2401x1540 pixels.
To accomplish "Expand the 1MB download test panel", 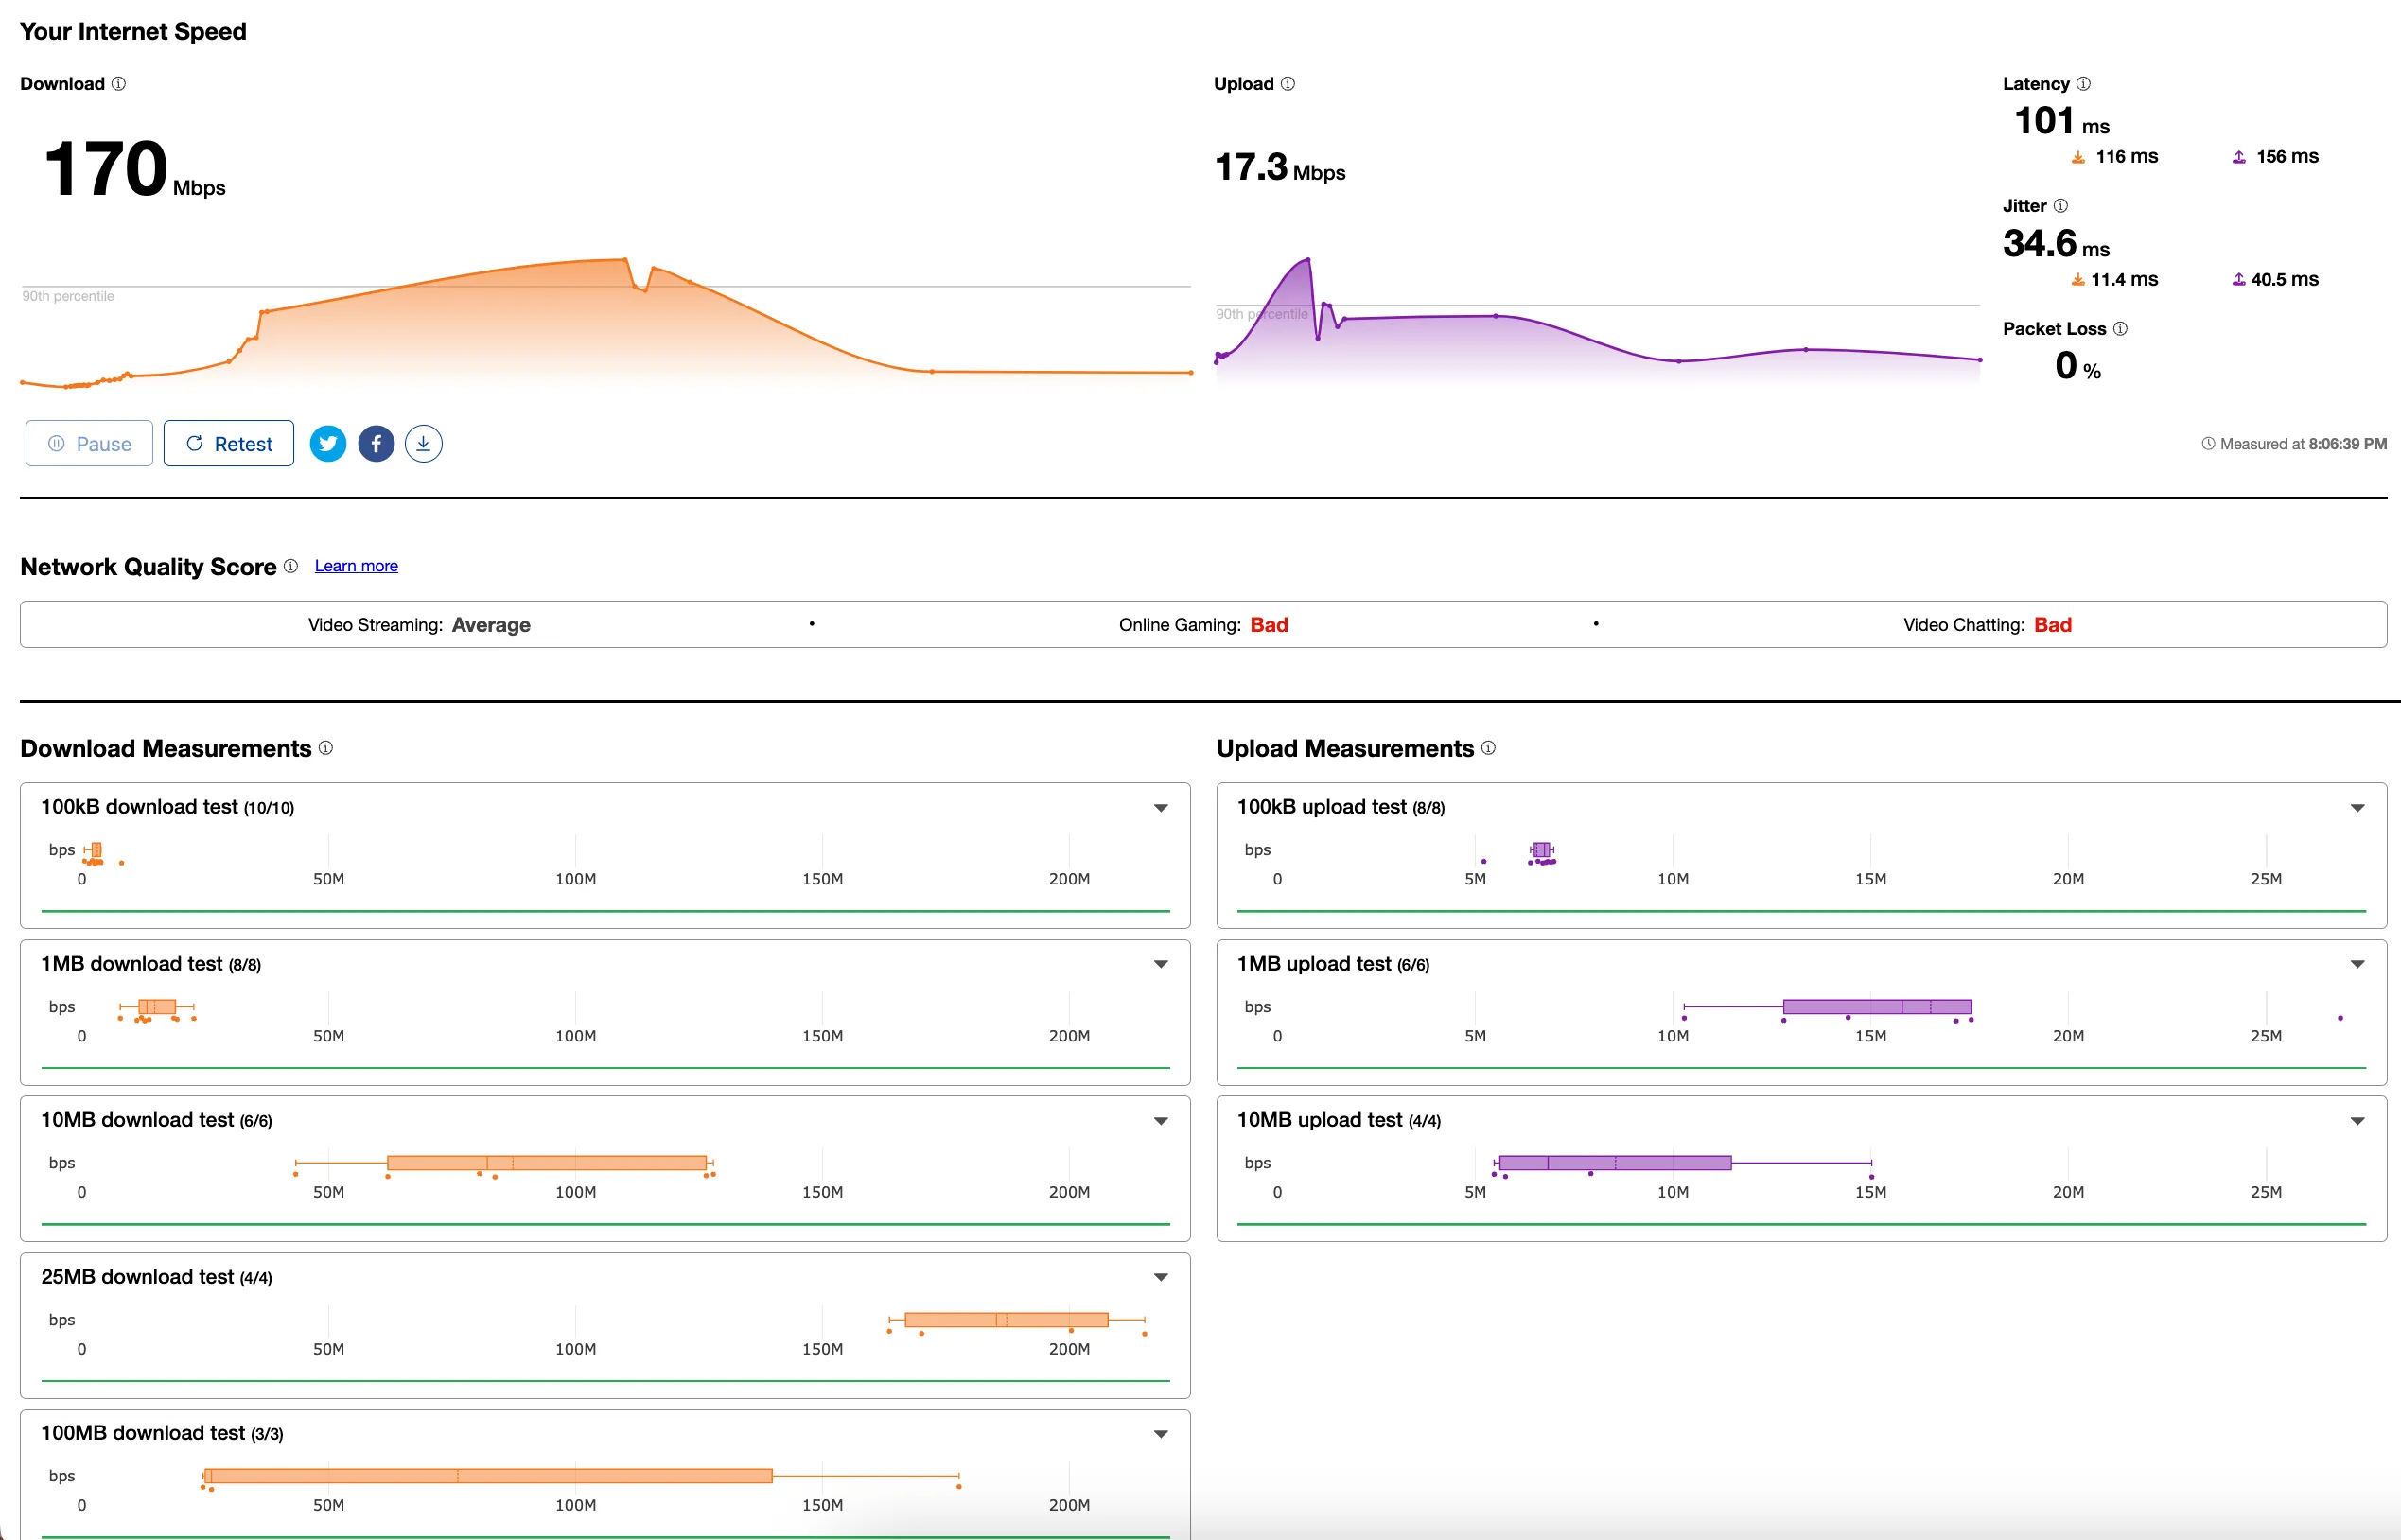I will pos(1160,964).
